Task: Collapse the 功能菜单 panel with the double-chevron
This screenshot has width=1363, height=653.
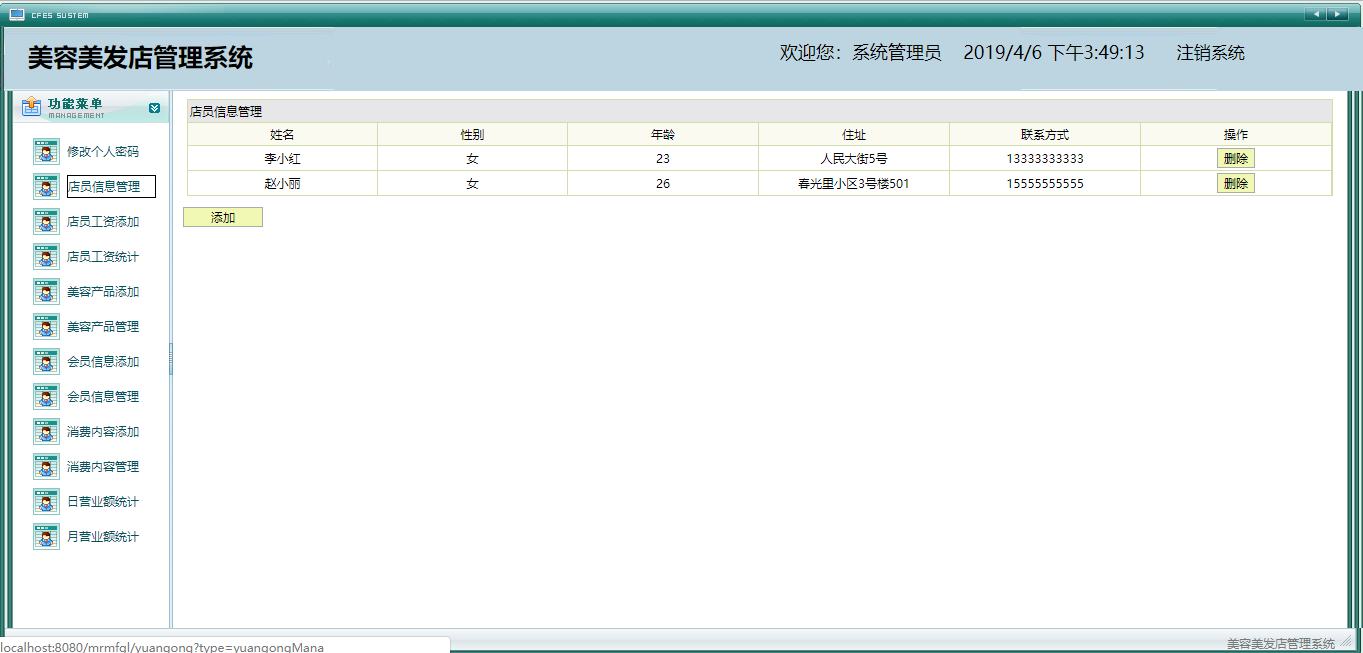Action: (x=154, y=108)
